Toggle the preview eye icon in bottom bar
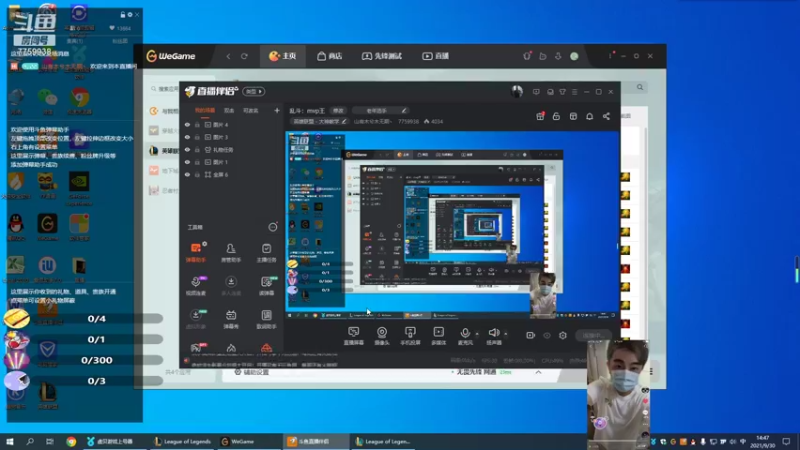 click(547, 335)
